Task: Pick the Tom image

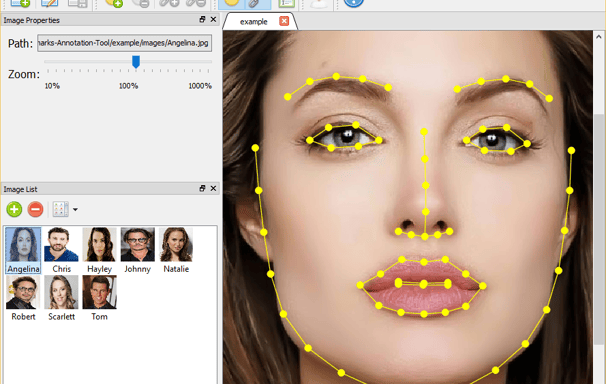Action: (x=99, y=298)
